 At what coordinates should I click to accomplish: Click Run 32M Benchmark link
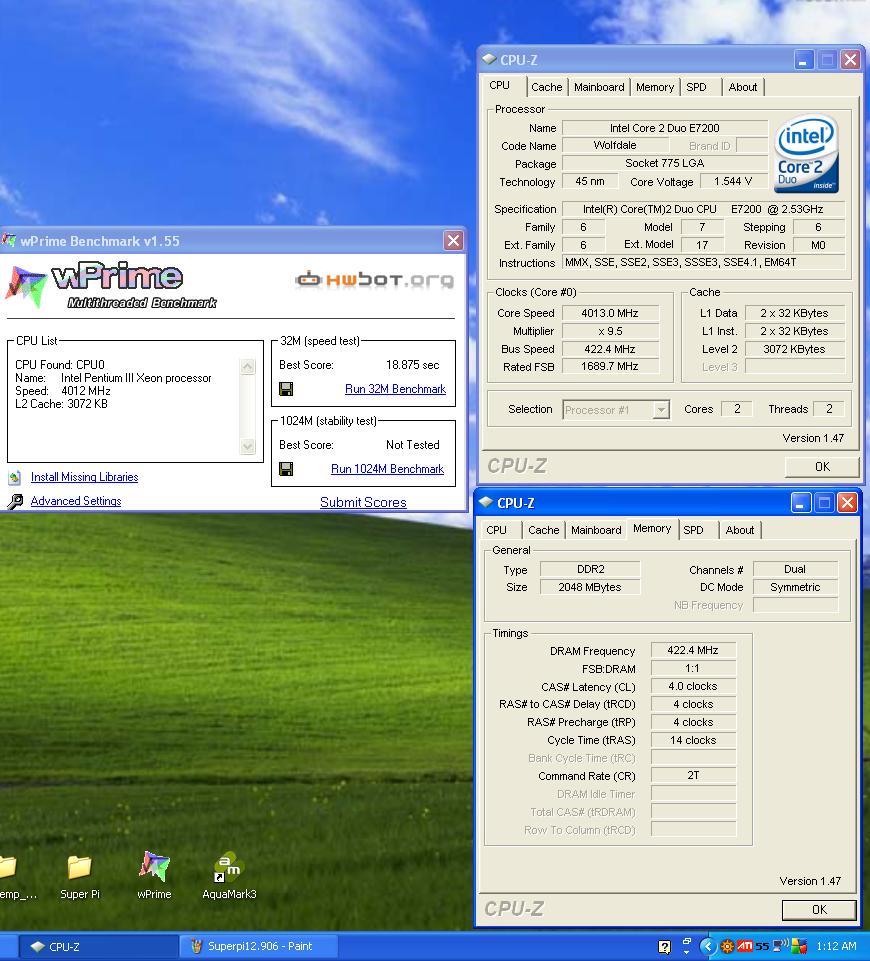point(395,389)
